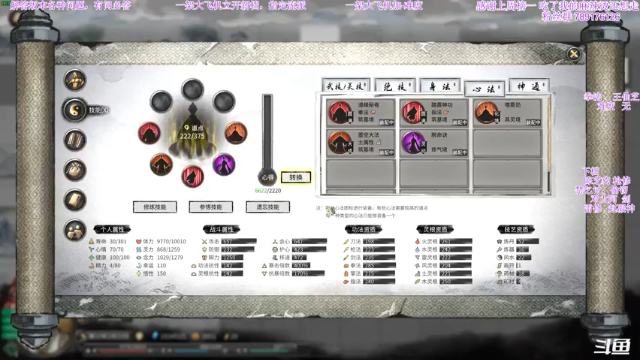This screenshot has height=360, width=640.
Task: Open the 身法 tab
Action: coord(440,86)
